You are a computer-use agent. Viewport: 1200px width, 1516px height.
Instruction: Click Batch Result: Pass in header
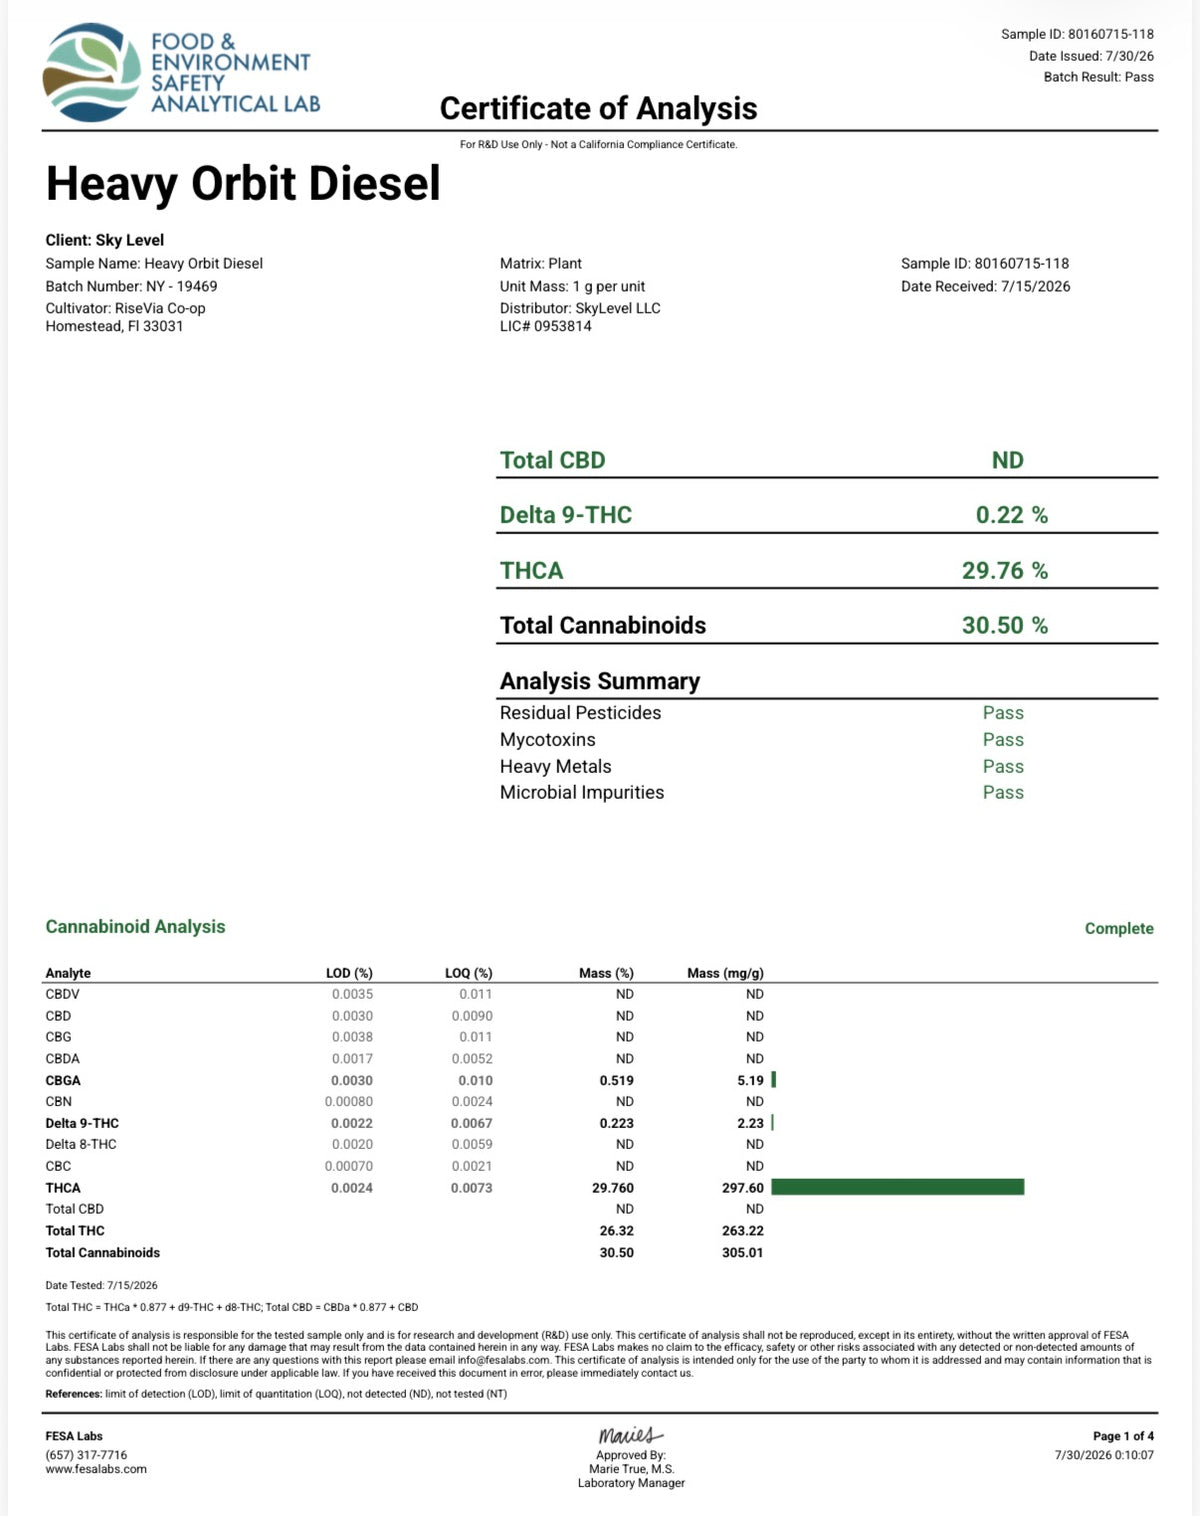(x=1098, y=77)
